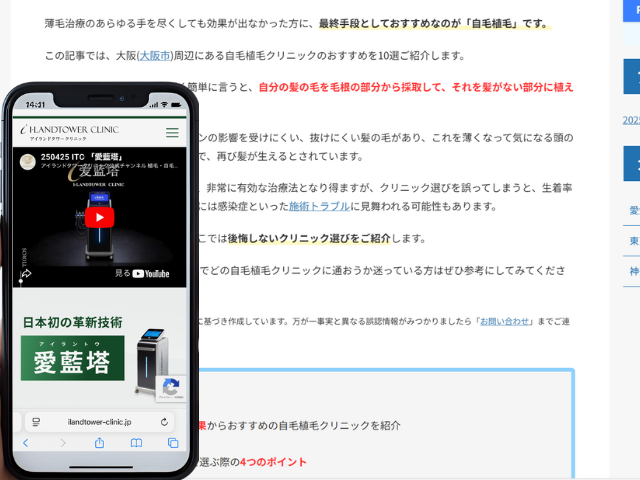Tap the Safari back arrow
The width and height of the screenshot is (640, 480).
[26, 443]
